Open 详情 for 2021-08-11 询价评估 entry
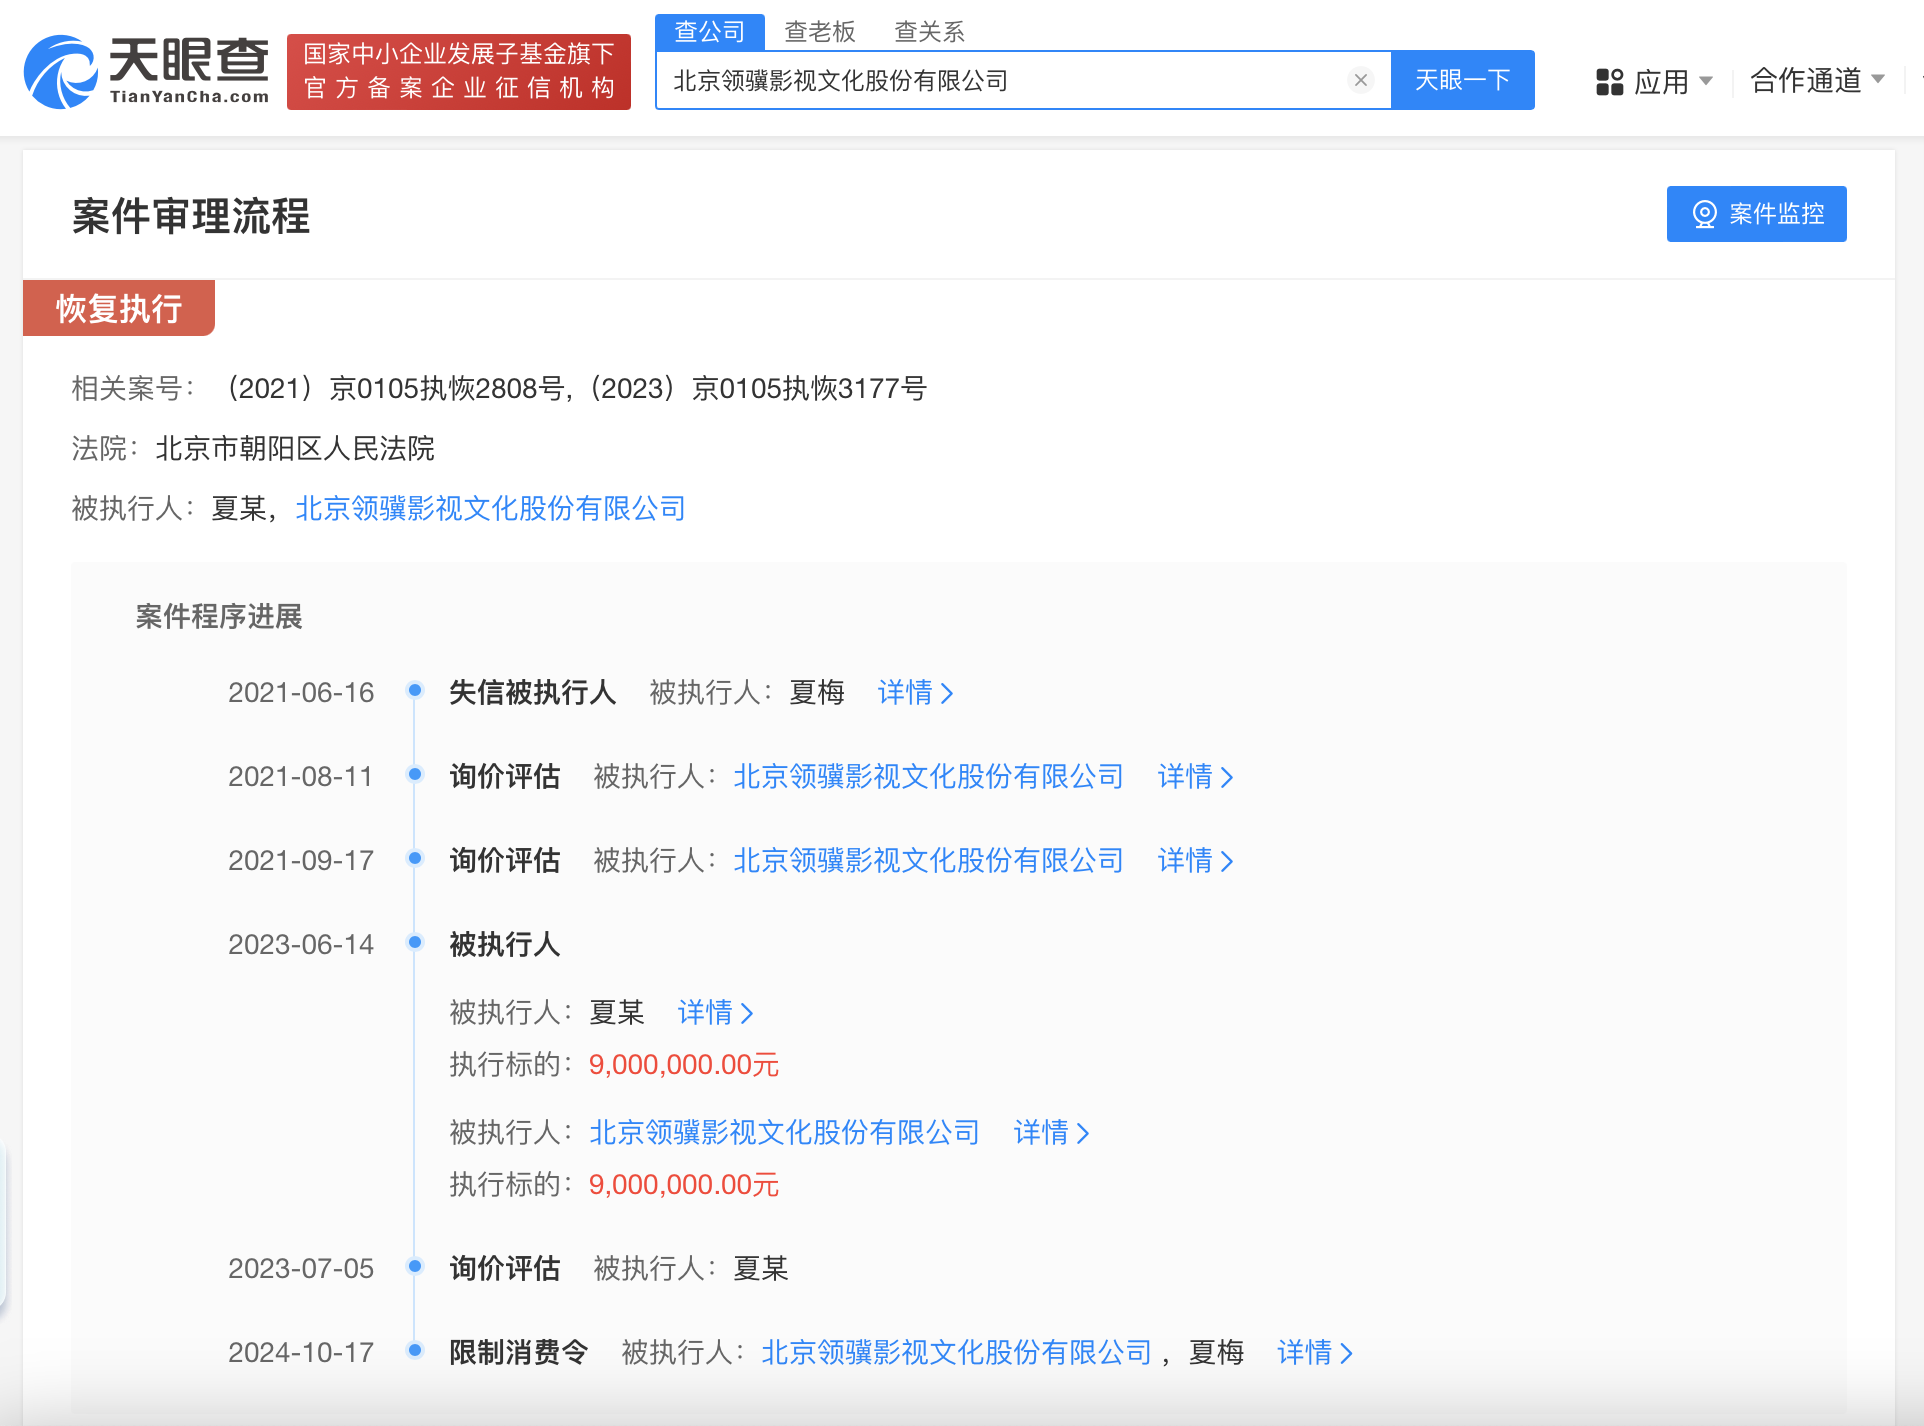Screen dimensions: 1924x1426 (1195, 776)
